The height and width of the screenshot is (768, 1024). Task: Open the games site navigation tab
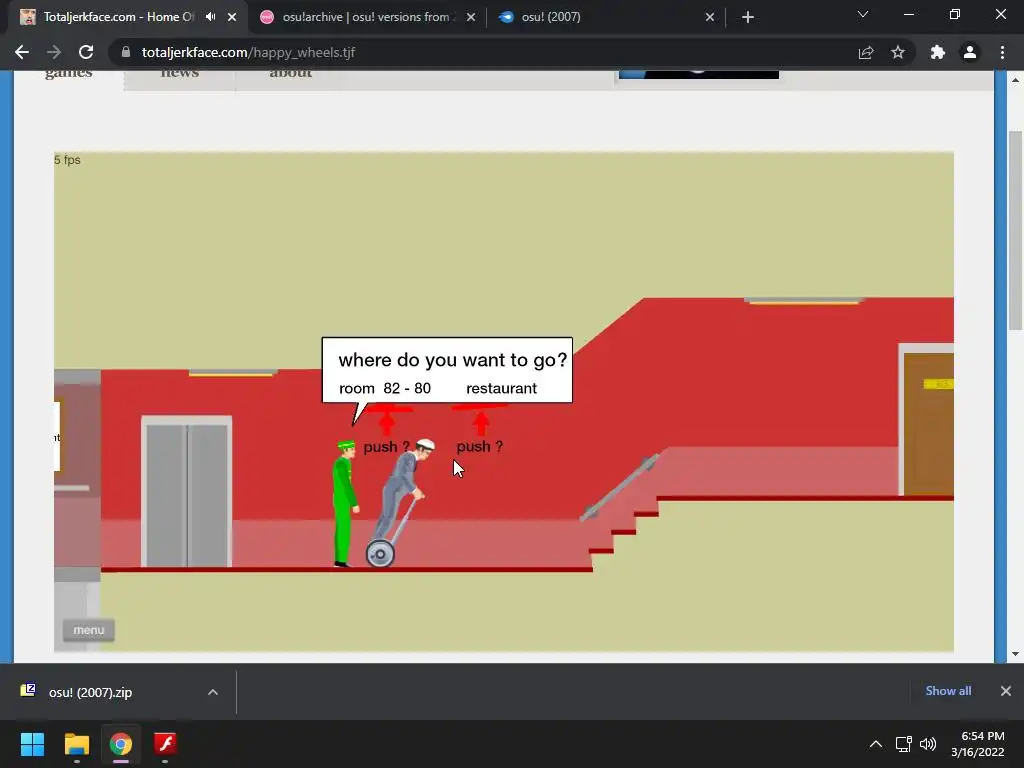pyautogui.click(x=69, y=73)
